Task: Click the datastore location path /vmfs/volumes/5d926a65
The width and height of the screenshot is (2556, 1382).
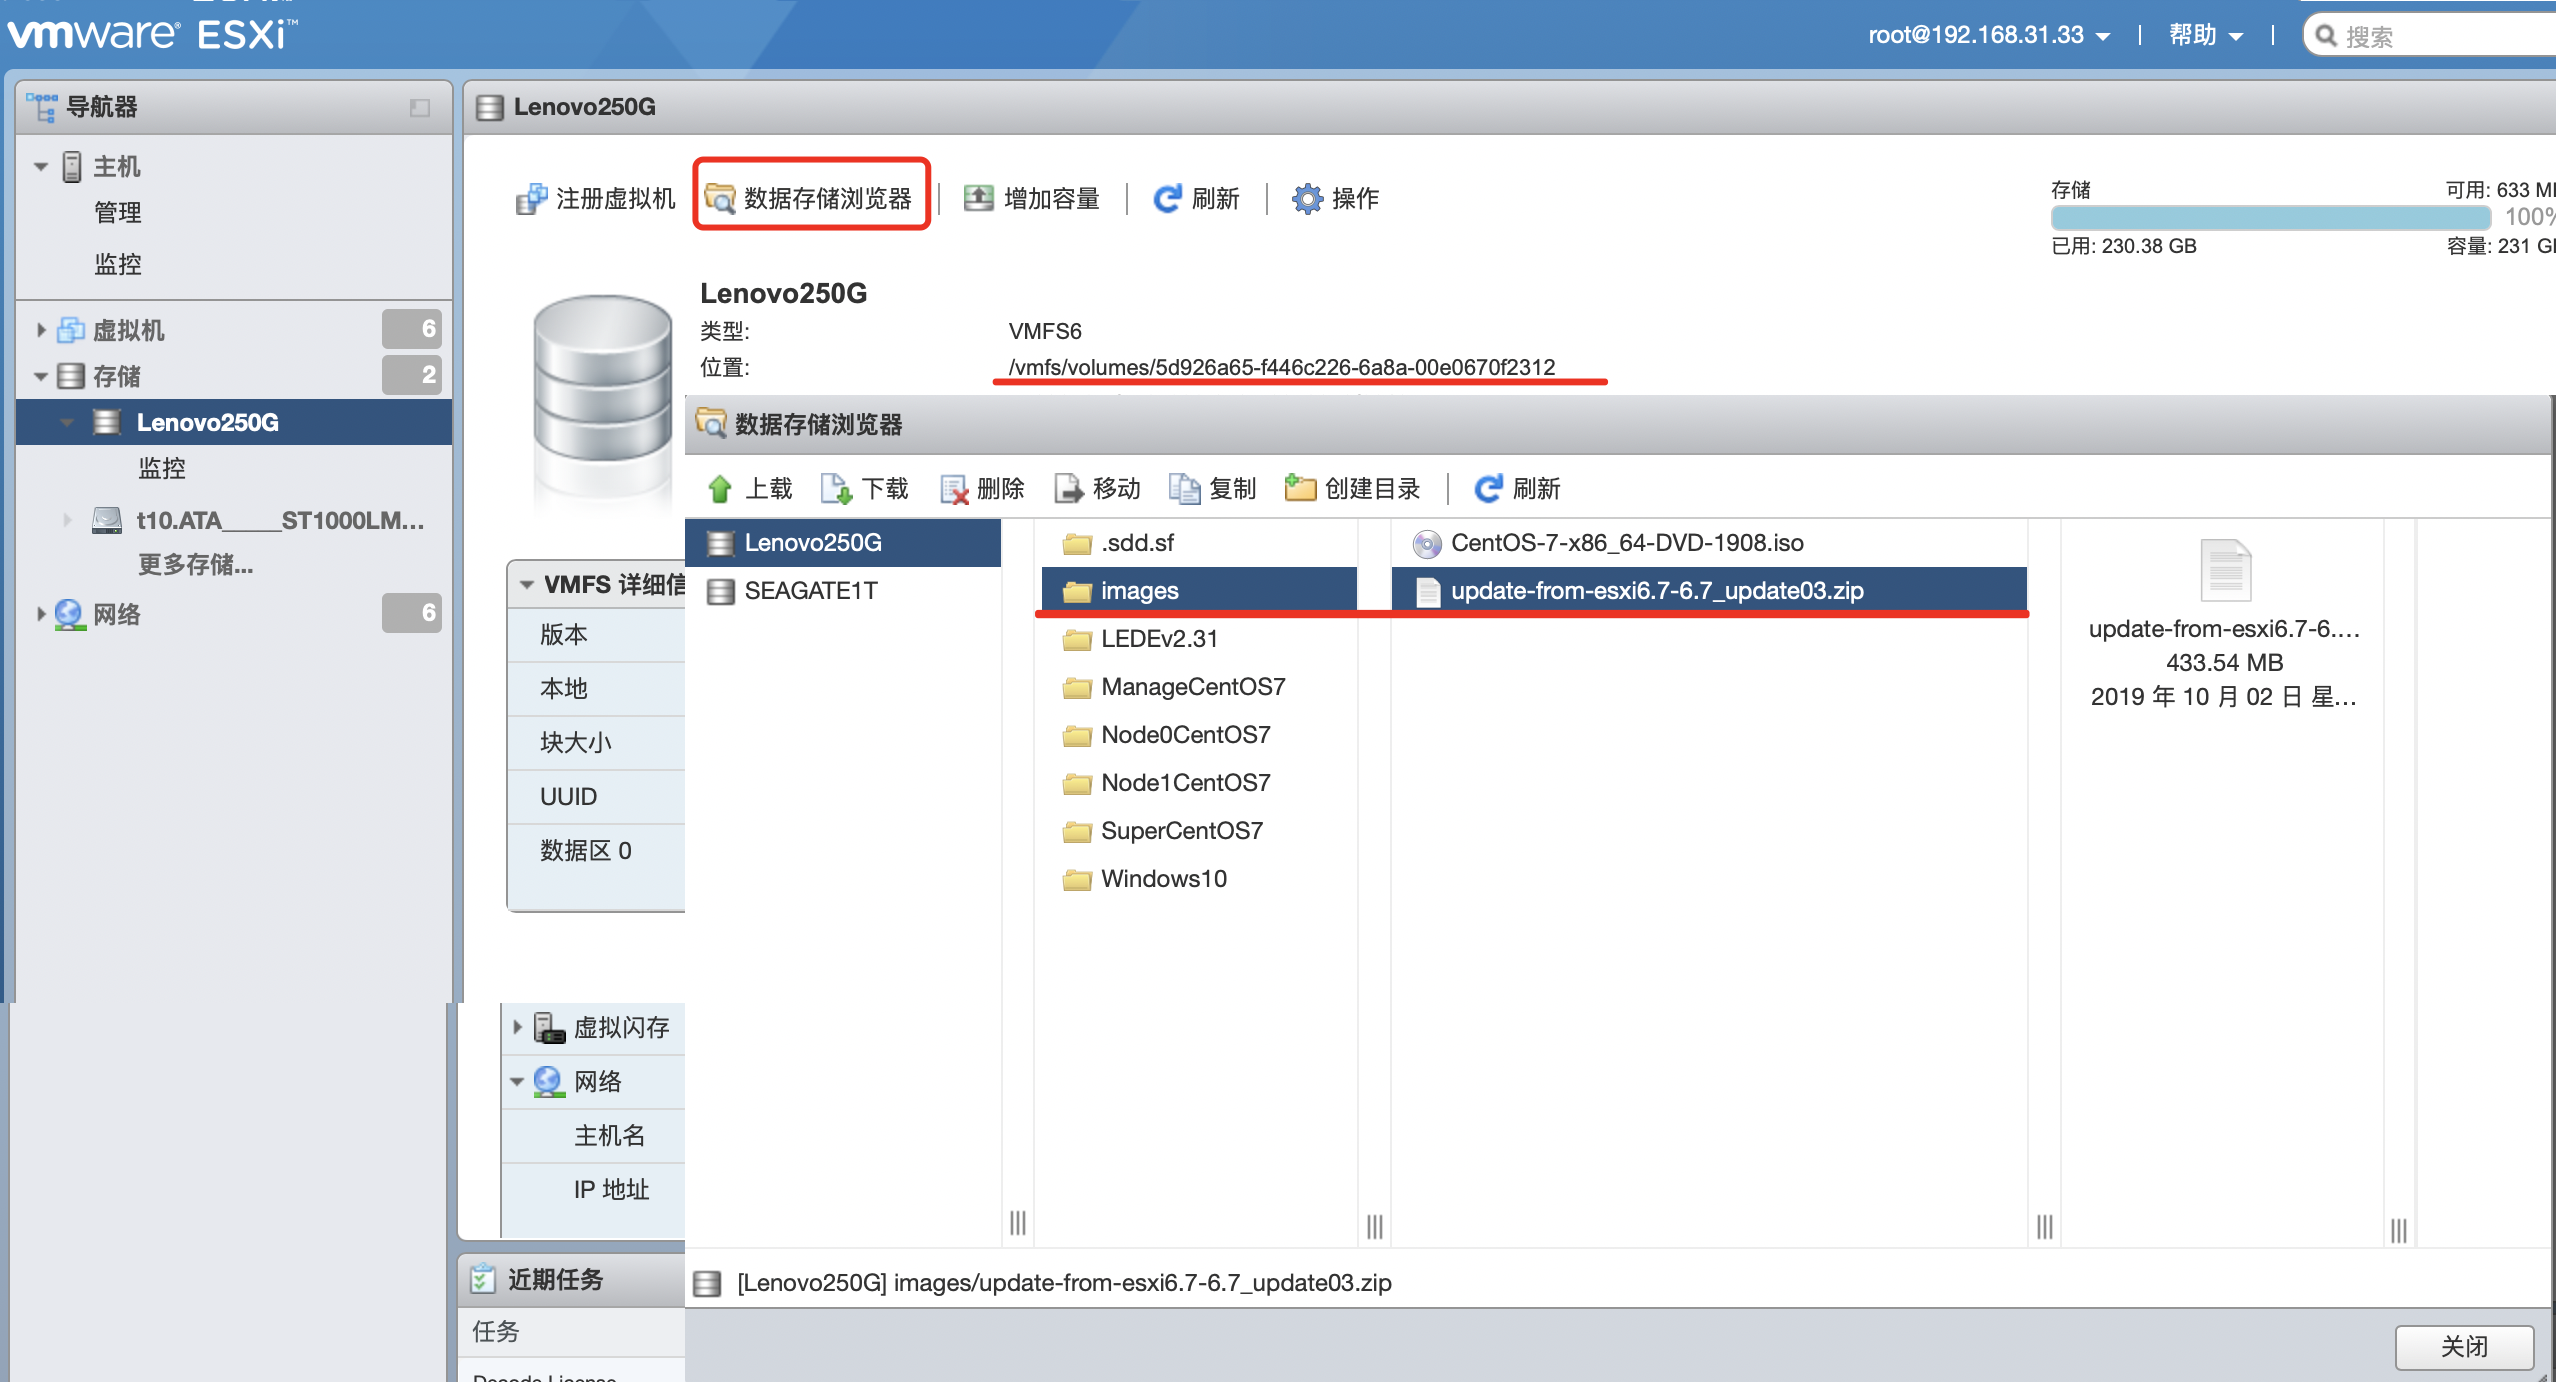Action: click(x=1282, y=367)
